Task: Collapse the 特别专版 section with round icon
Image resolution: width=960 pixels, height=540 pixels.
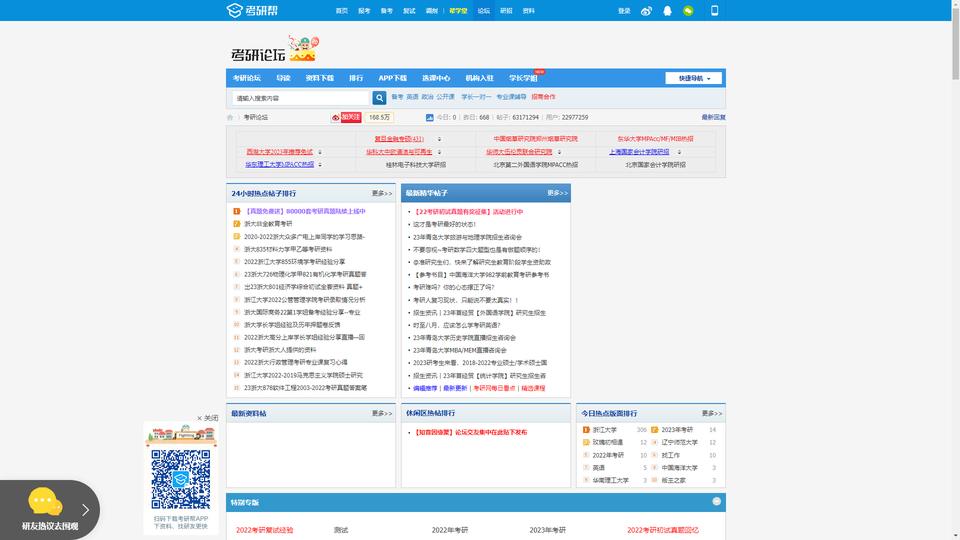Action: click(x=716, y=501)
